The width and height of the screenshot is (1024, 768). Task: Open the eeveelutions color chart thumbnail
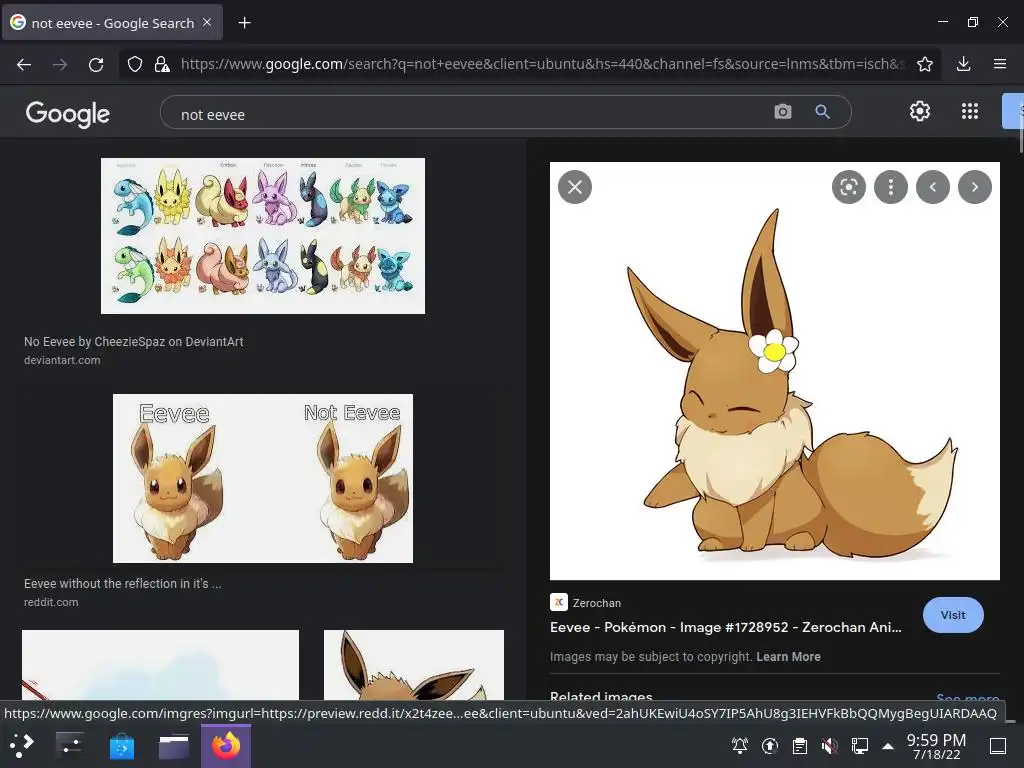[x=263, y=236]
